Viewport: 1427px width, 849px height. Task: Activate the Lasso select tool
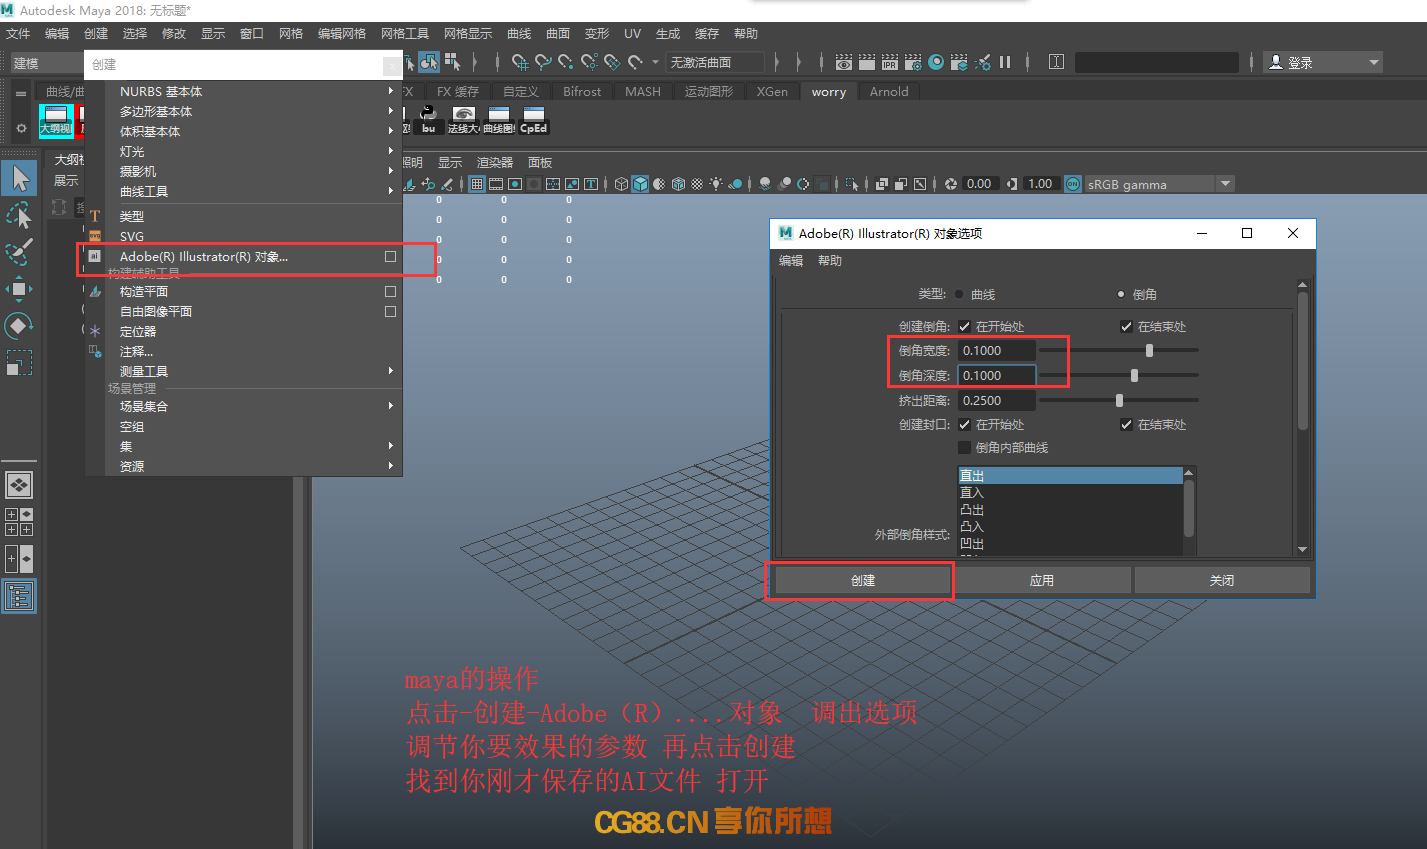click(20, 215)
